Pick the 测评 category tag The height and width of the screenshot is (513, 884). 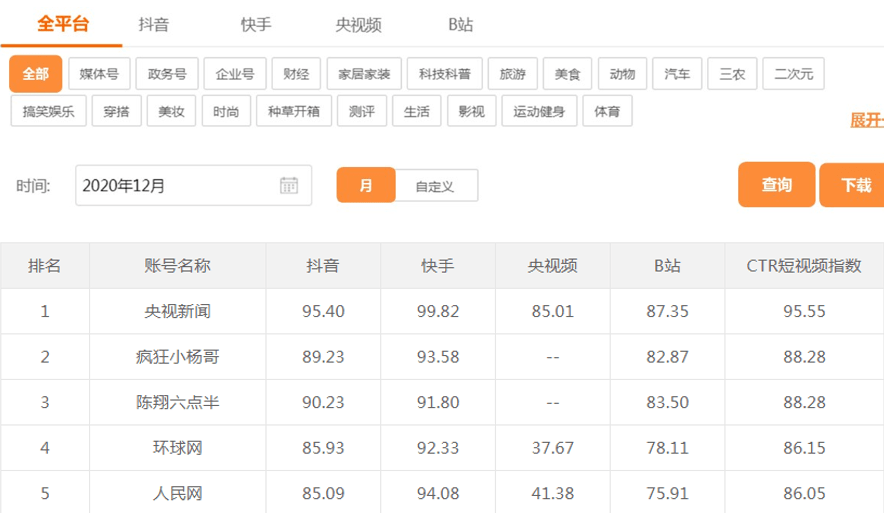click(362, 111)
